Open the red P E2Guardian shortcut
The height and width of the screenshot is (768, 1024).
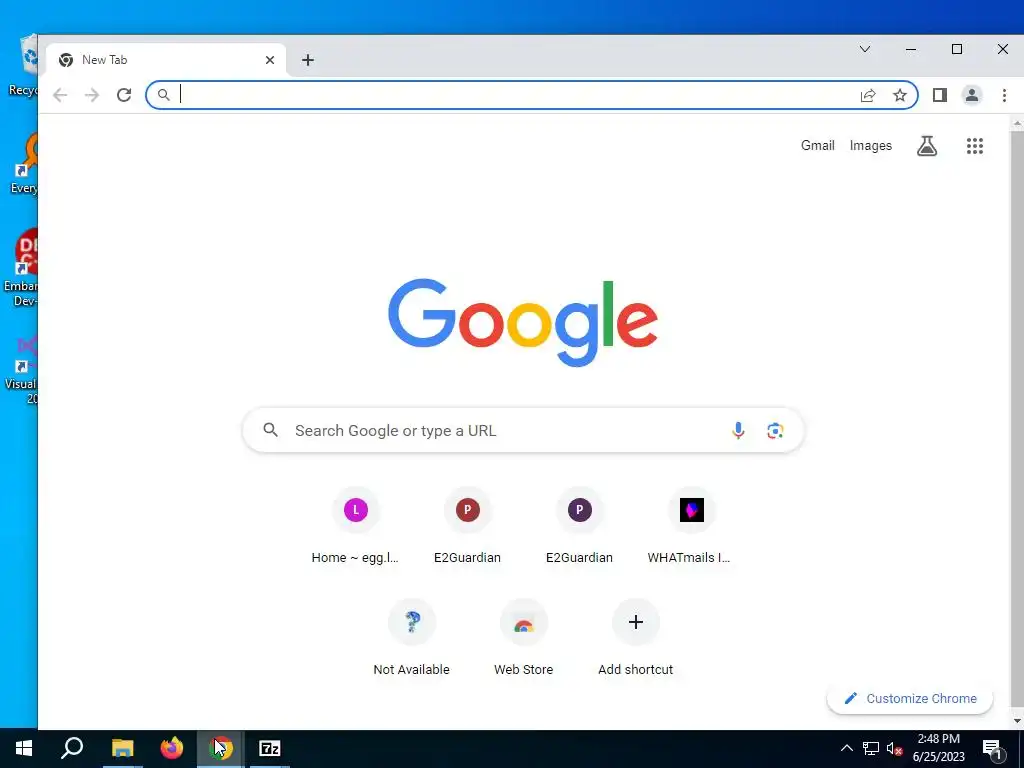click(x=468, y=526)
